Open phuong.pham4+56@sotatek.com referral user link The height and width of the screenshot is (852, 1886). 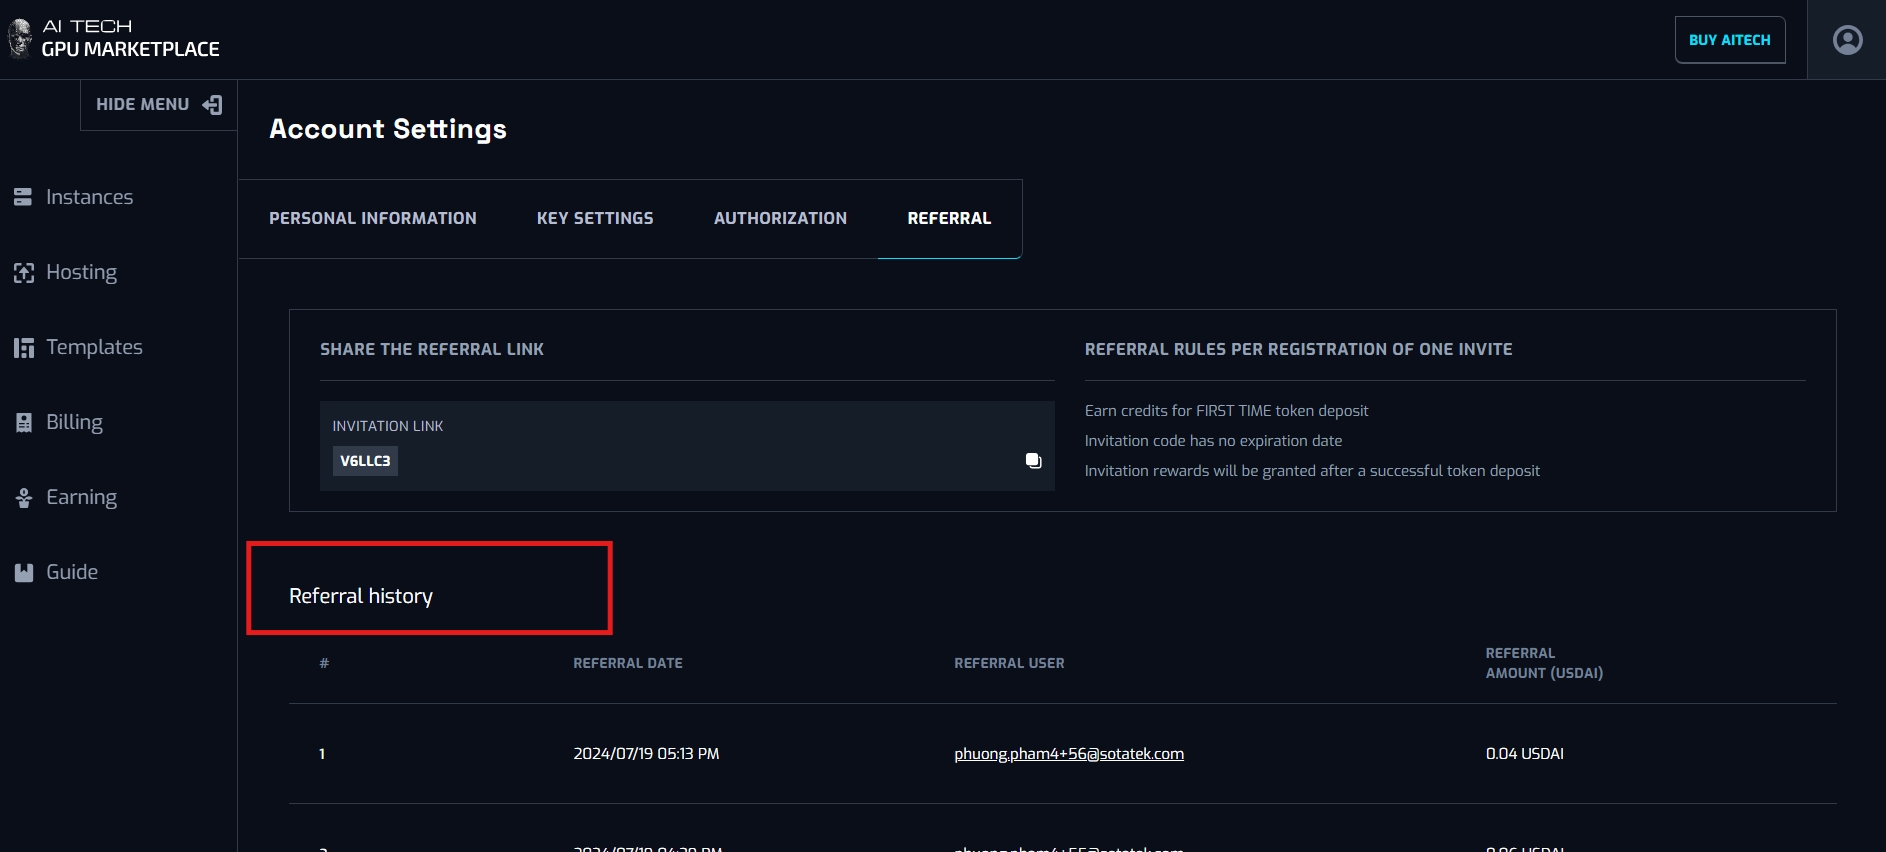pyautogui.click(x=1068, y=754)
